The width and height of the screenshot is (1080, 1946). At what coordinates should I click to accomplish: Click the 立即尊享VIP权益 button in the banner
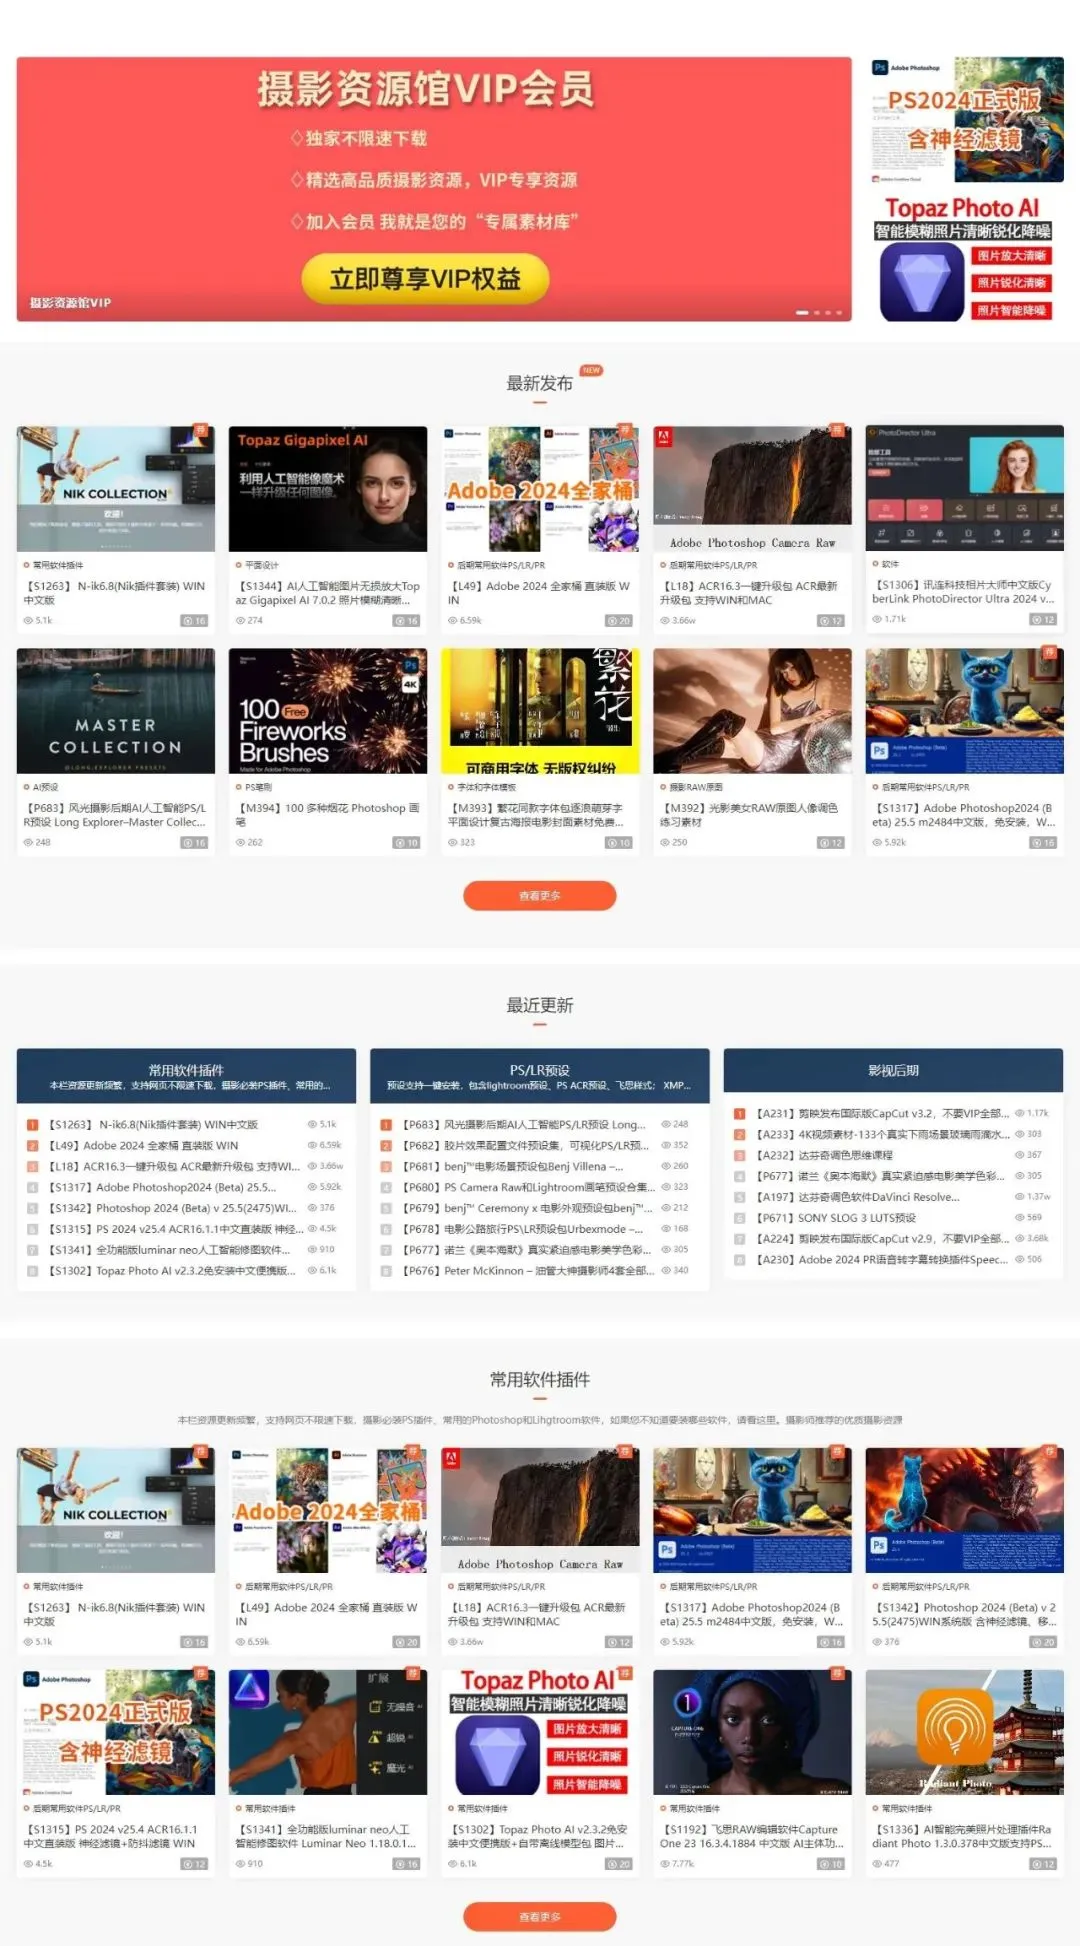pos(425,278)
